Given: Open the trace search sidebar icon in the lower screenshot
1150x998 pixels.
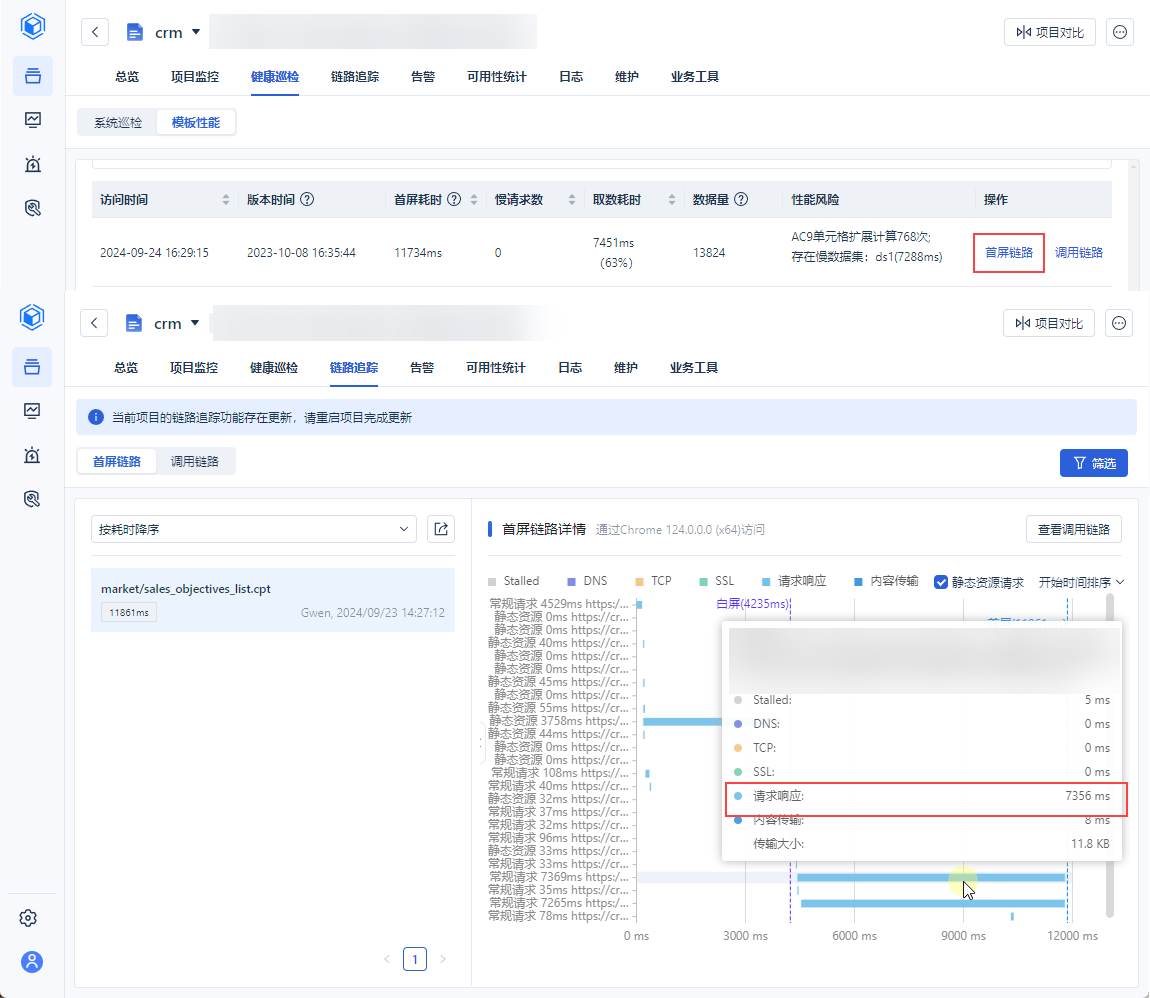Looking at the screenshot, I should tap(32, 499).
